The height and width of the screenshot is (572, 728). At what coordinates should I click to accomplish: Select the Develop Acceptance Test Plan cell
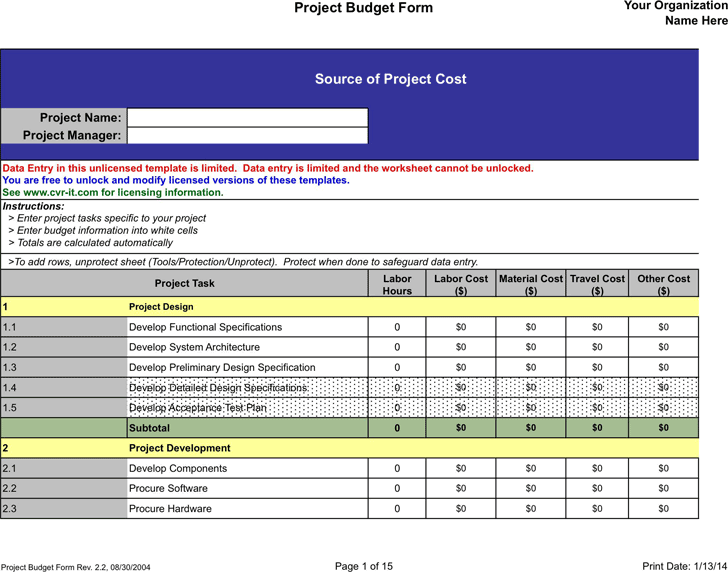click(x=247, y=408)
